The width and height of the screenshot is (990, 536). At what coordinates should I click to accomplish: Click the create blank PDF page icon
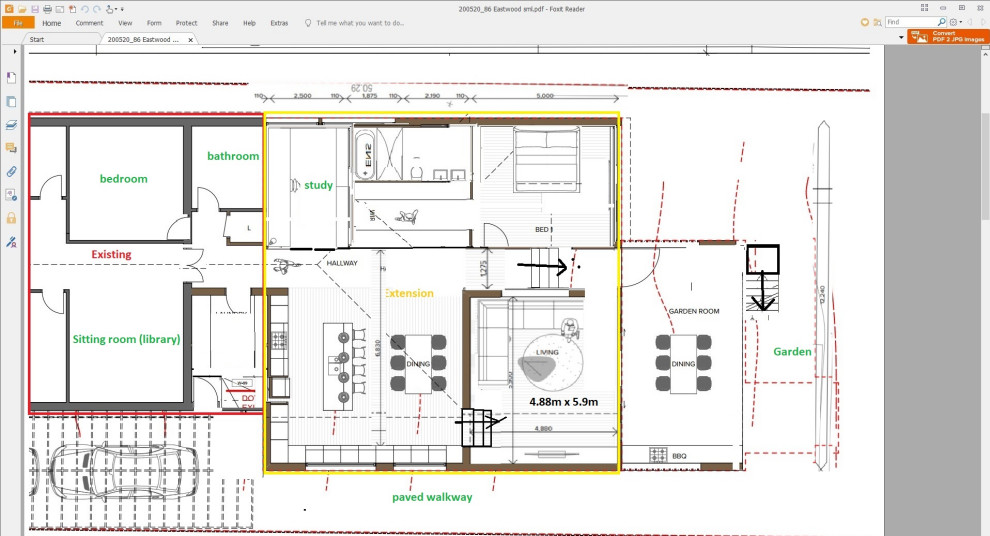(73, 9)
